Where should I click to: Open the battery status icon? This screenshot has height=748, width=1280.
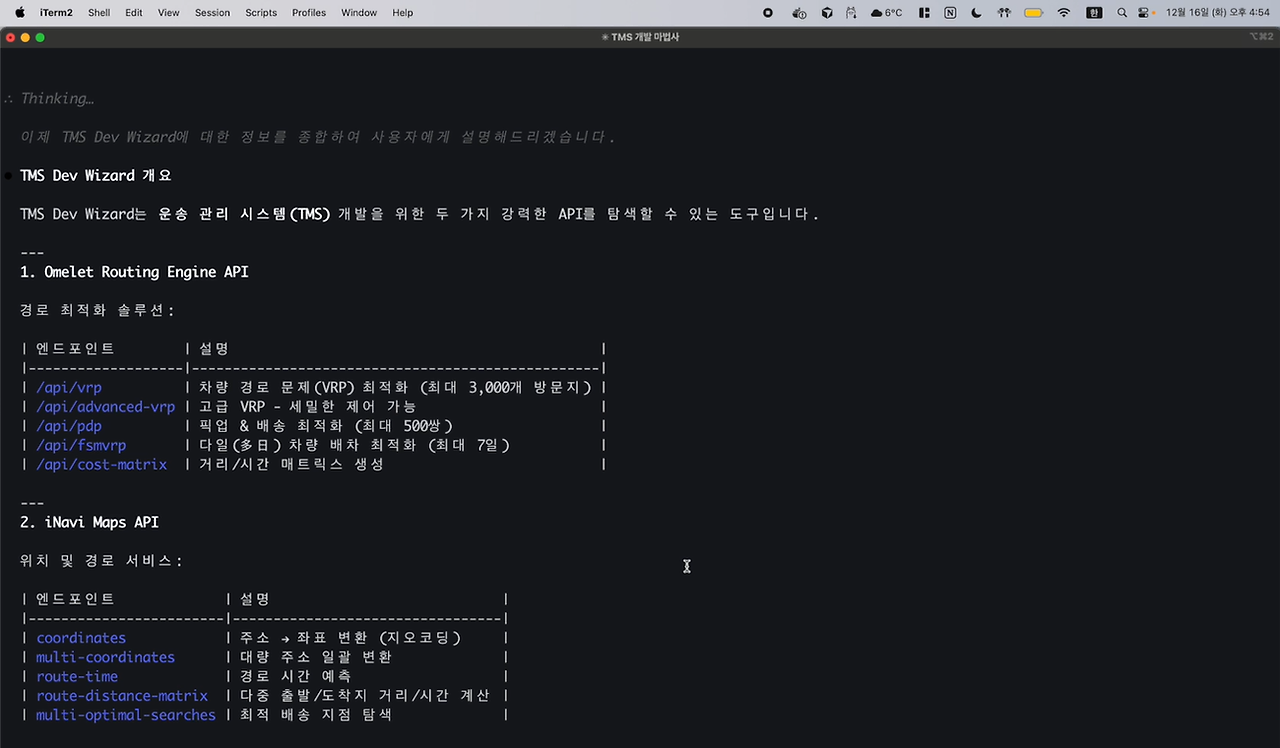(x=1034, y=13)
